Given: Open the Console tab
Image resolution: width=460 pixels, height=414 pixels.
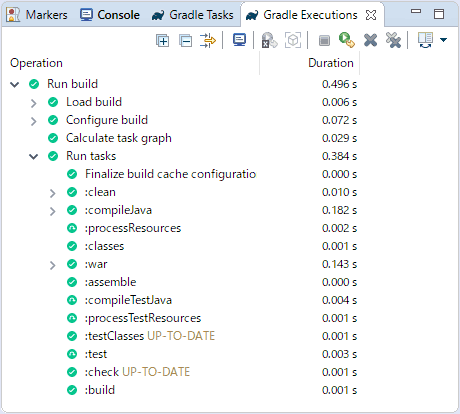Looking at the screenshot, I should tap(110, 15).
